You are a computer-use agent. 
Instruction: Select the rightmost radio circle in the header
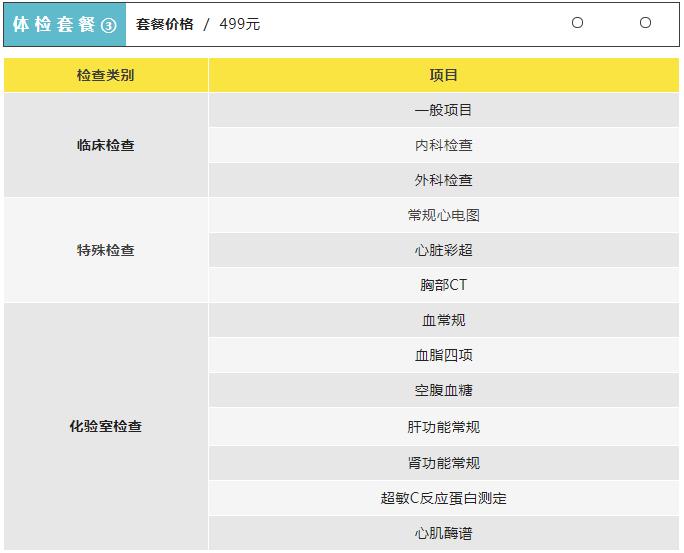[645, 23]
